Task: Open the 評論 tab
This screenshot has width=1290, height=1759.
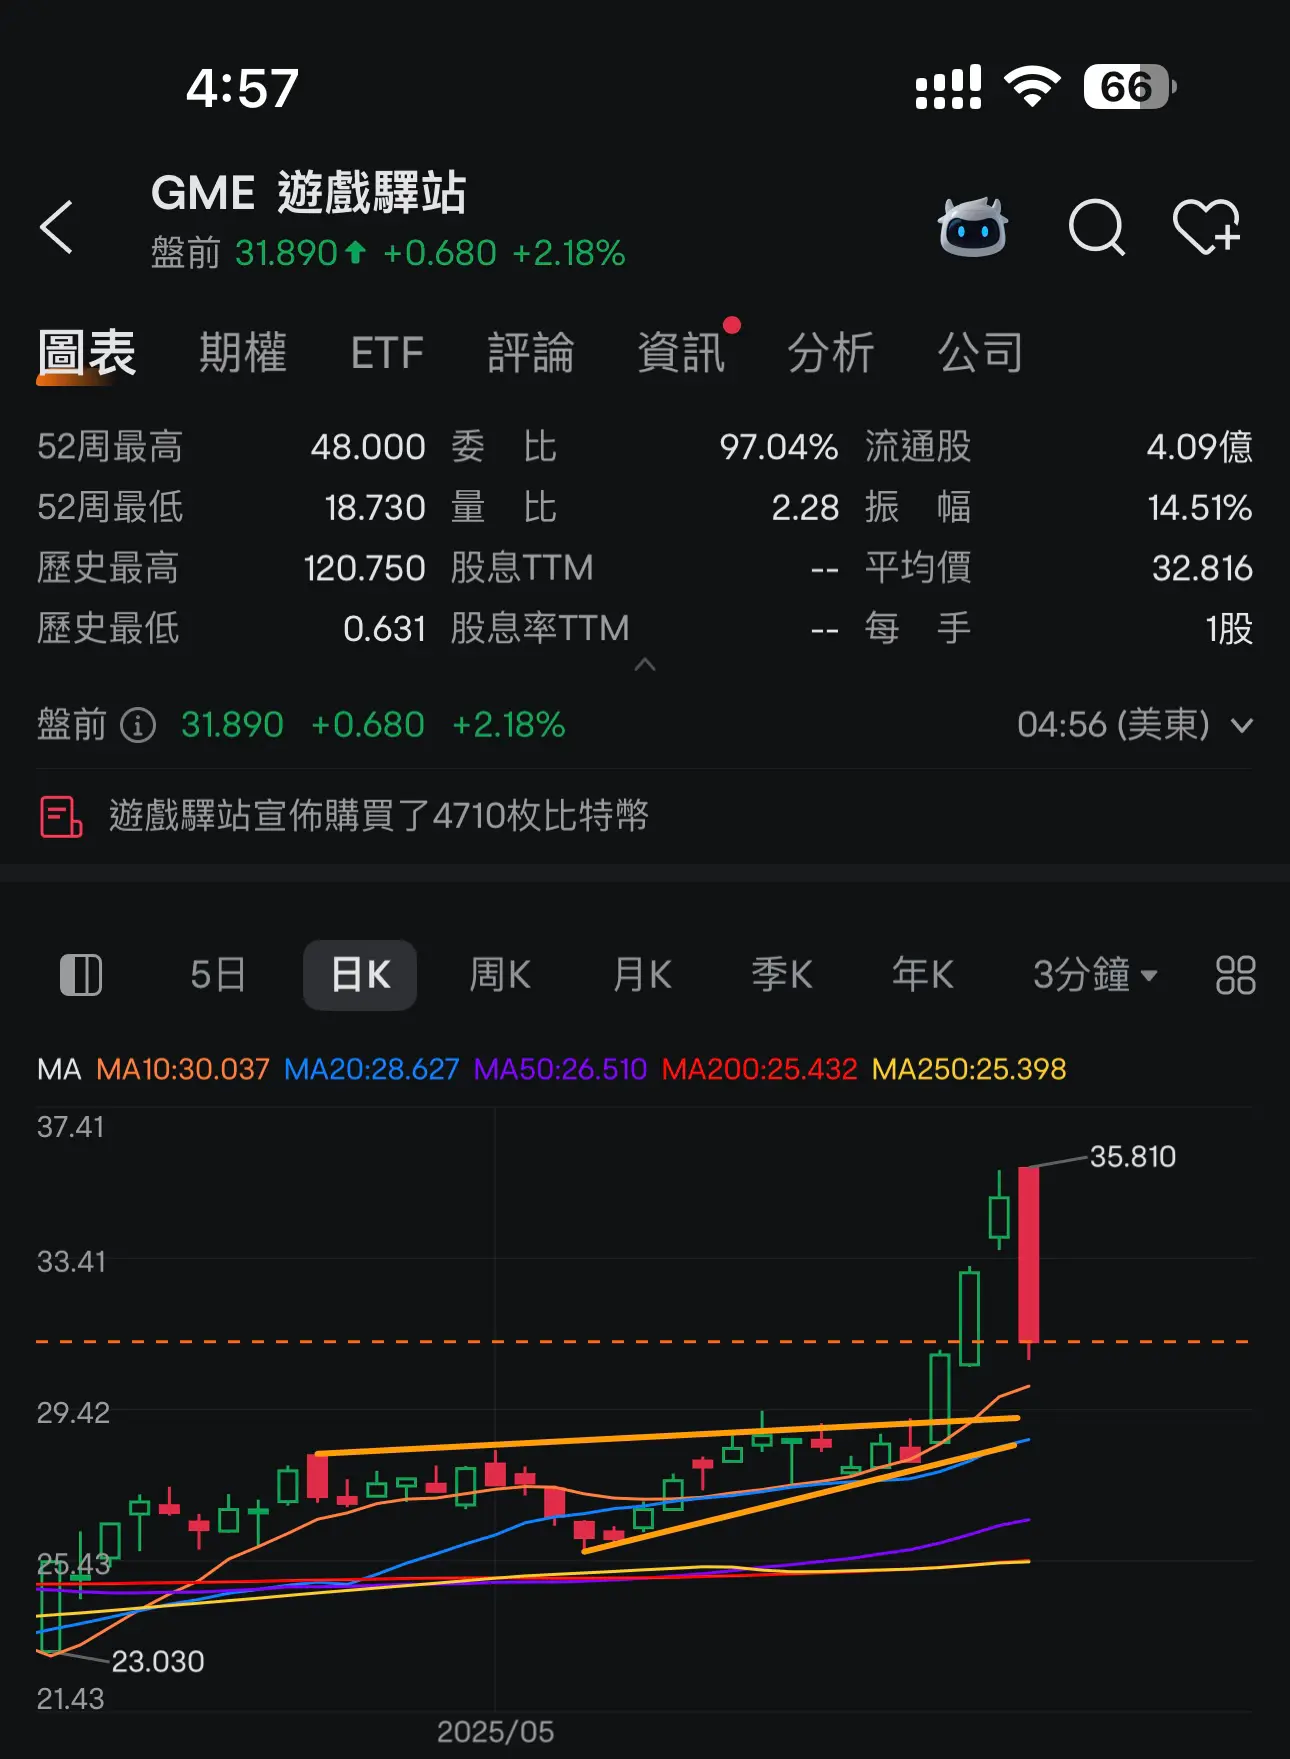Action: point(531,353)
